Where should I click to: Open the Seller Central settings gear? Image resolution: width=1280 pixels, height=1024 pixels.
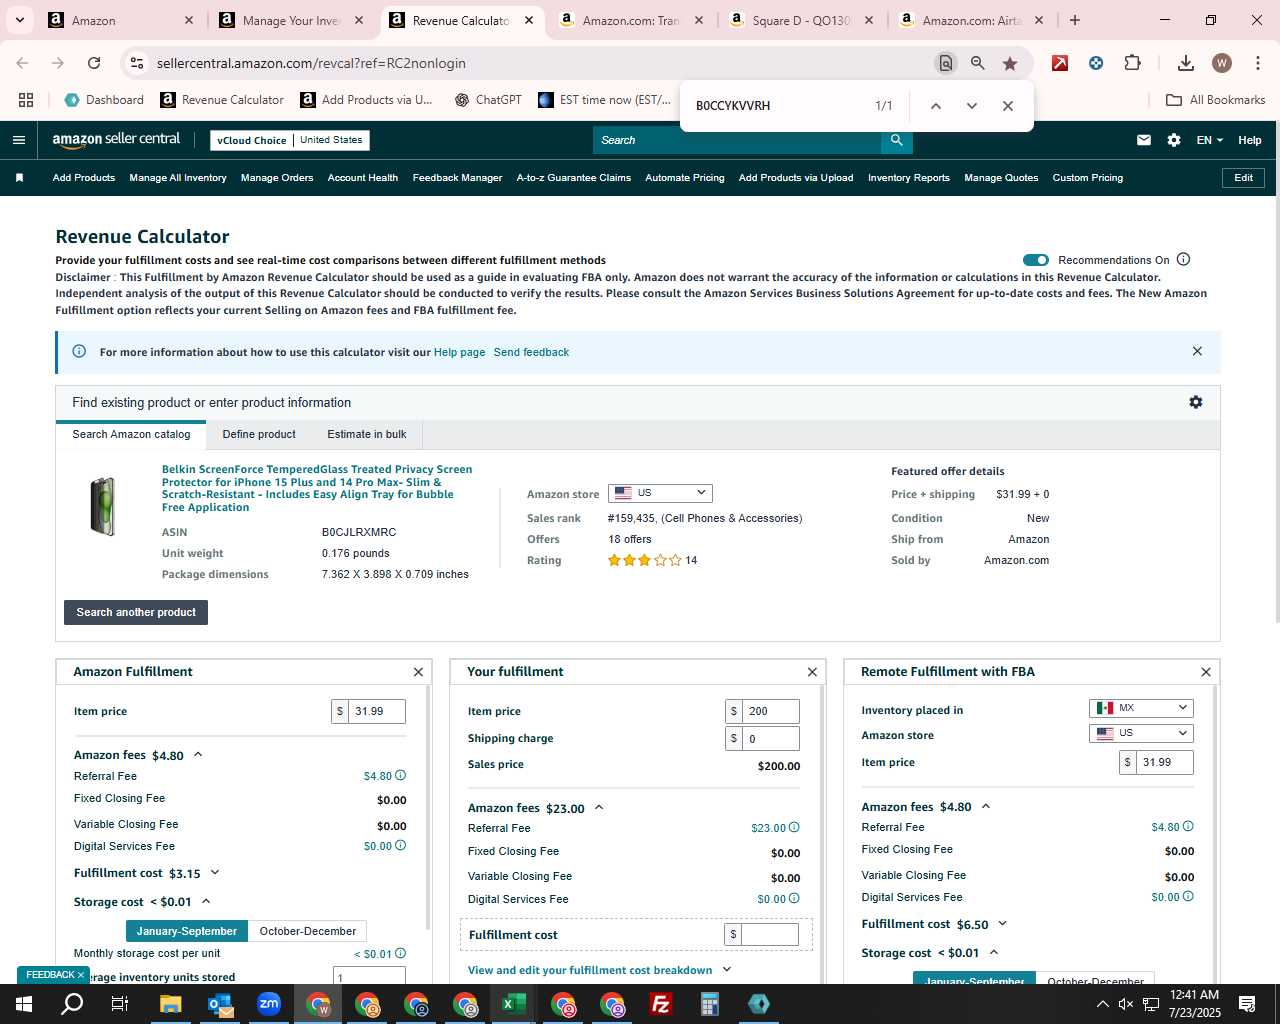pos(1174,140)
